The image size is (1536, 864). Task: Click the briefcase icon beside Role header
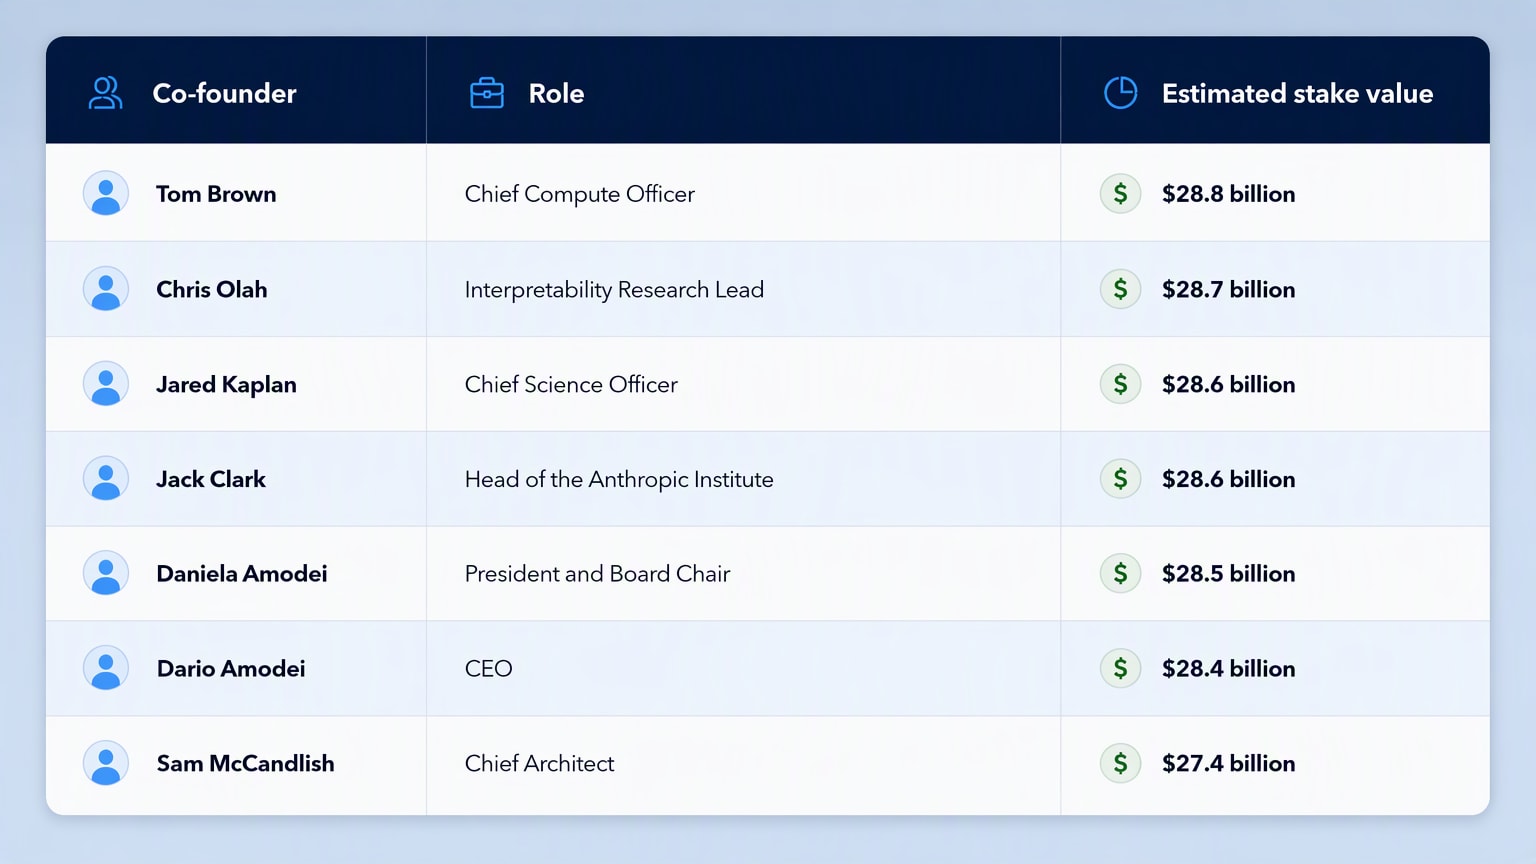(487, 93)
